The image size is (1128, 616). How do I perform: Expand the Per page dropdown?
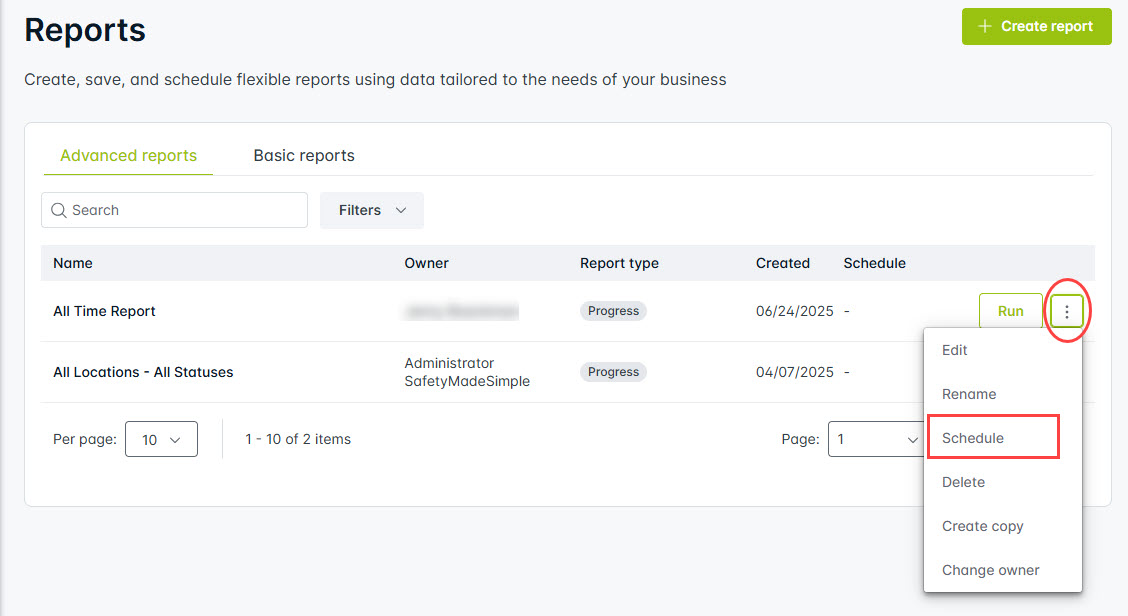click(x=161, y=439)
